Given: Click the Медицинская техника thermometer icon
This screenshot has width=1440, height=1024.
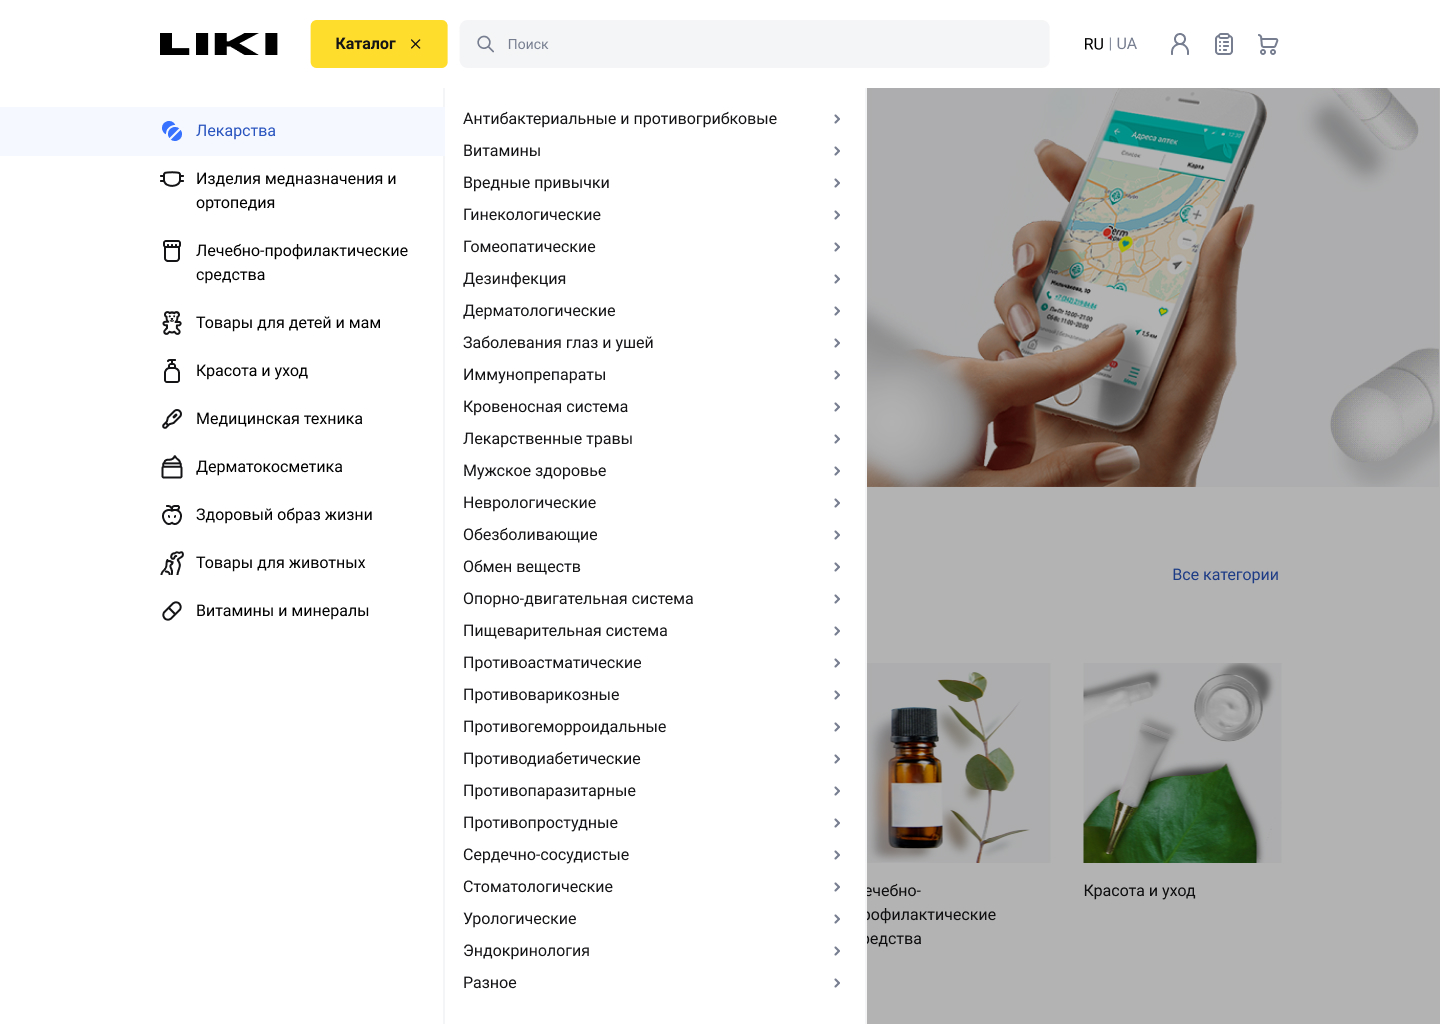Looking at the screenshot, I should (172, 419).
